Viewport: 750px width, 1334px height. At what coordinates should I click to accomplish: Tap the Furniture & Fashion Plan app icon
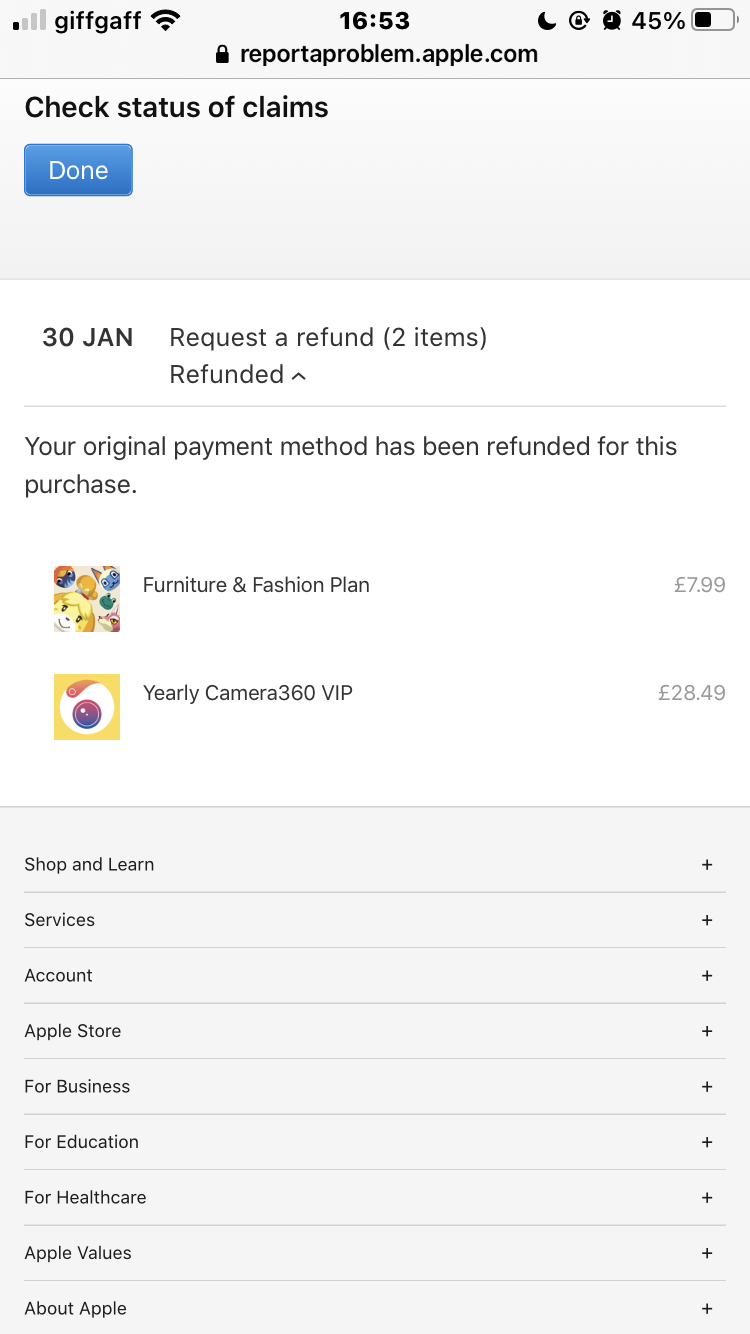(x=87, y=598)
